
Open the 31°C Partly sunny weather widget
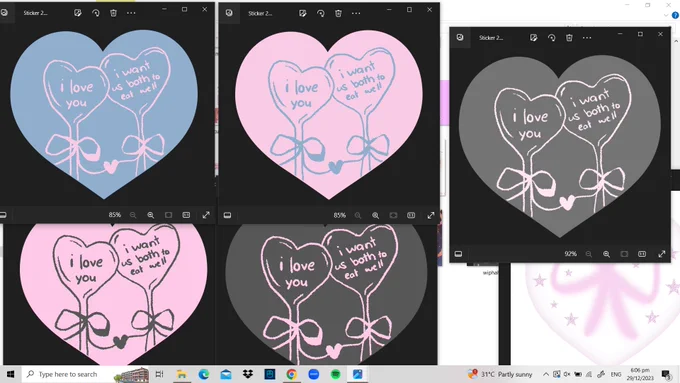pyautogui.click(x=500, y=374)
